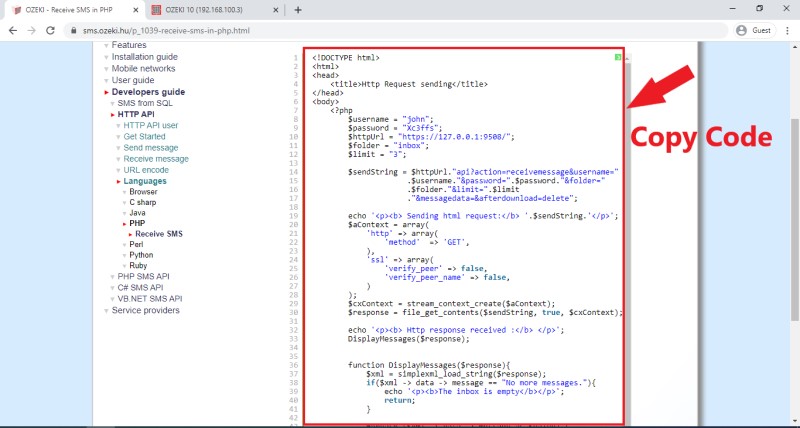Viewport: 800px width, 428px height.
Task: Reload the current page
Action: [50, 31]
